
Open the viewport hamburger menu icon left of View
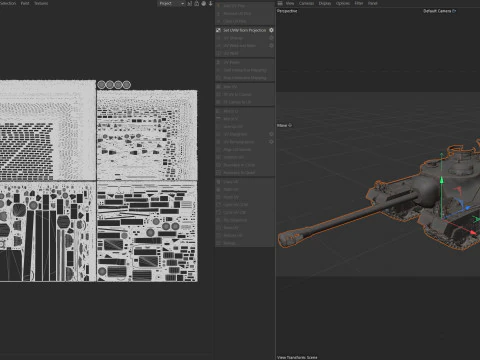[280, 3]
